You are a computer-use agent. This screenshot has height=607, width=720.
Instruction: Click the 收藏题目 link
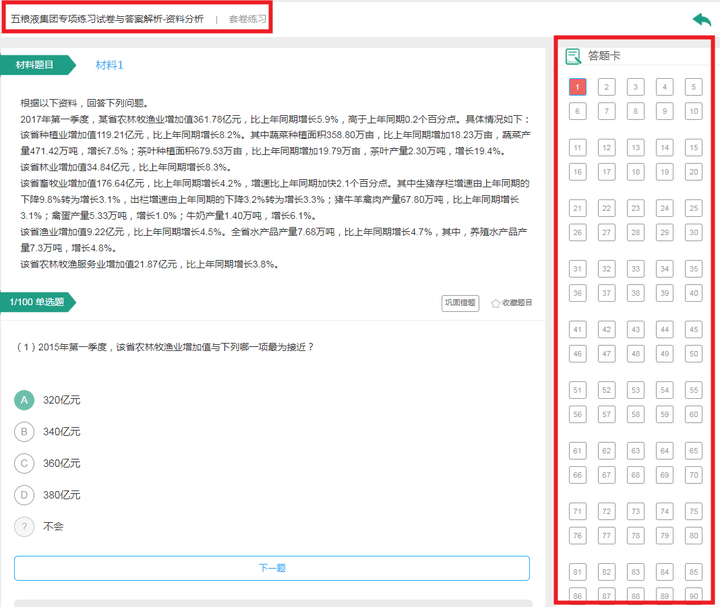click(x=517, y=303)
